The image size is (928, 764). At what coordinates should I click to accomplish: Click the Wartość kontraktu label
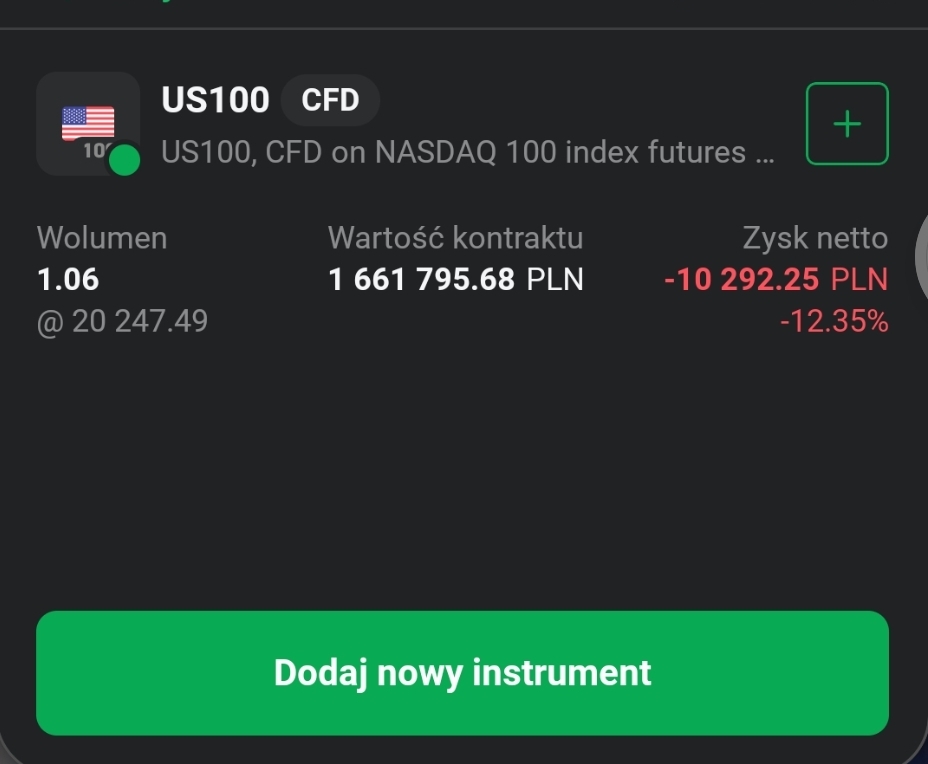coord(455,238)
